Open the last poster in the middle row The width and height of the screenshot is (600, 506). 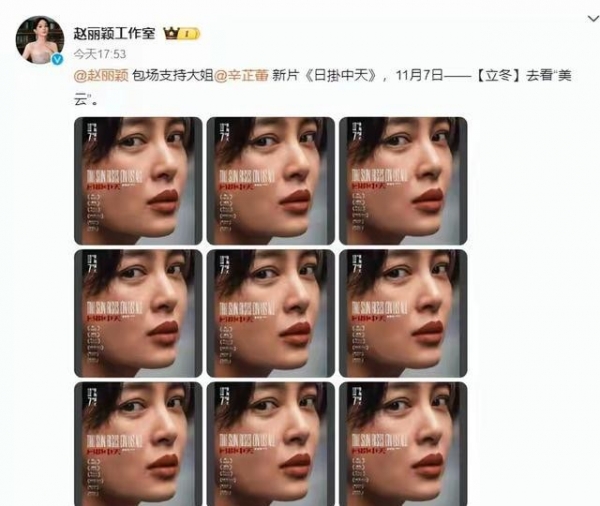(403, 313)
